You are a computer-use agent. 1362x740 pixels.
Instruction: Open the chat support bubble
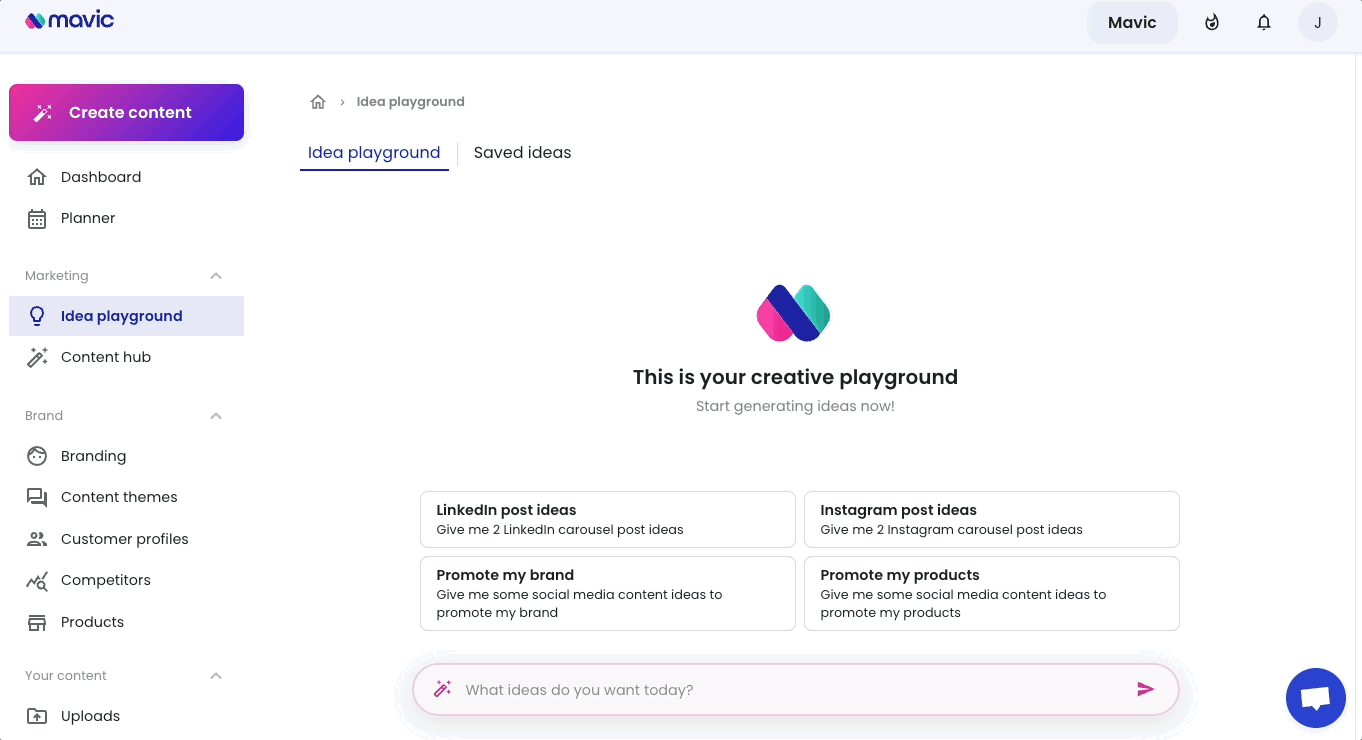[1316, 698]
